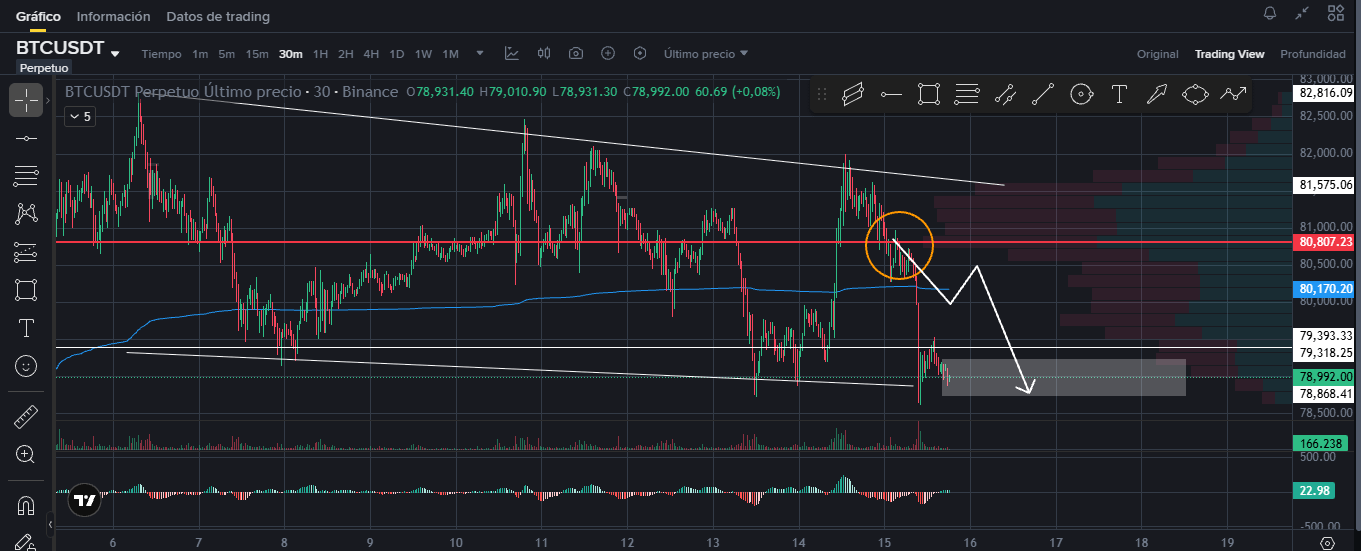Open chart settings hexagon icon

pos(640,53)
